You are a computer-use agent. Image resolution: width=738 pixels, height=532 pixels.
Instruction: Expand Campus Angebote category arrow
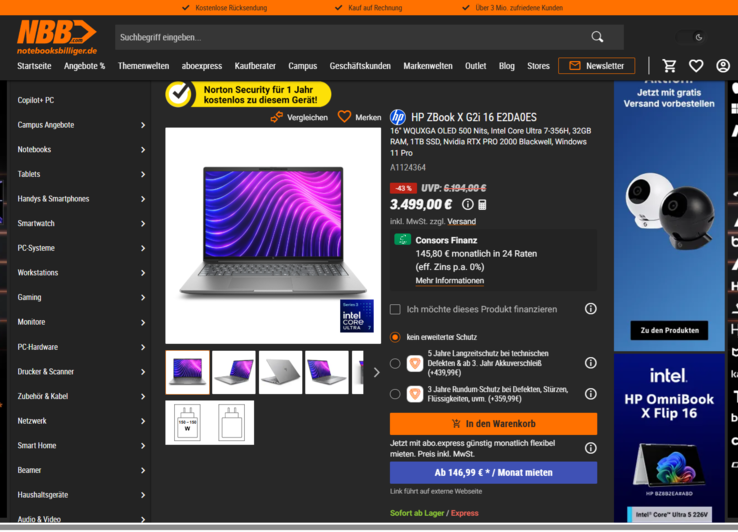point(143,125)
